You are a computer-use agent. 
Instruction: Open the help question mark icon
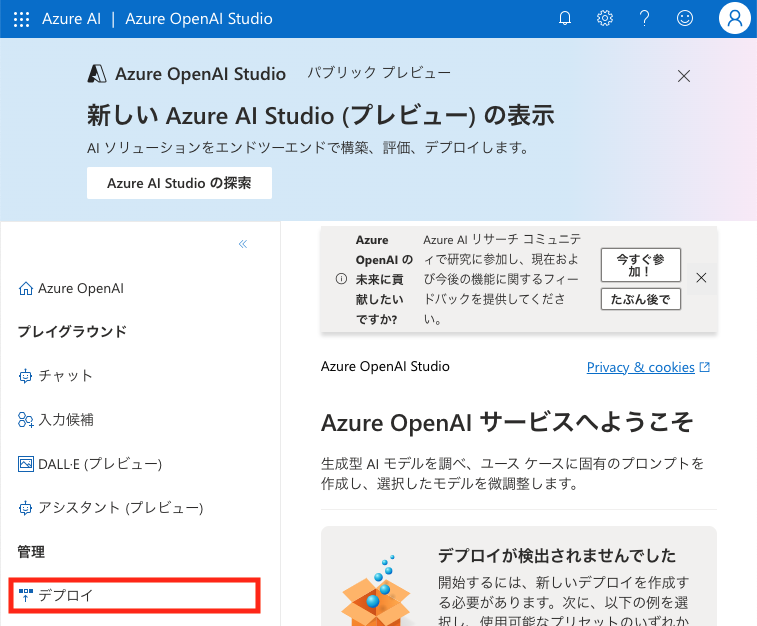click(645, 19)
